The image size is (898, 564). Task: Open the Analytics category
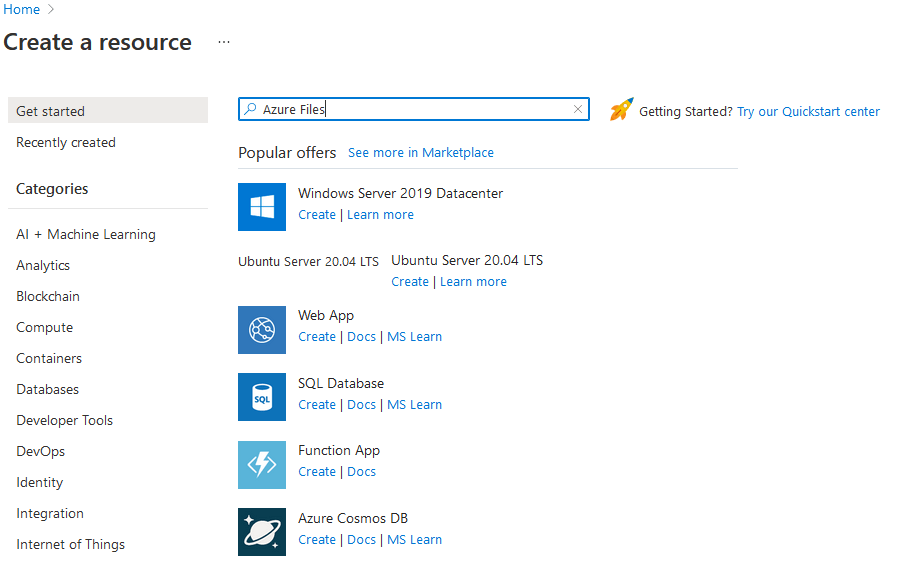pyautogui.click(x=43, y=266)
